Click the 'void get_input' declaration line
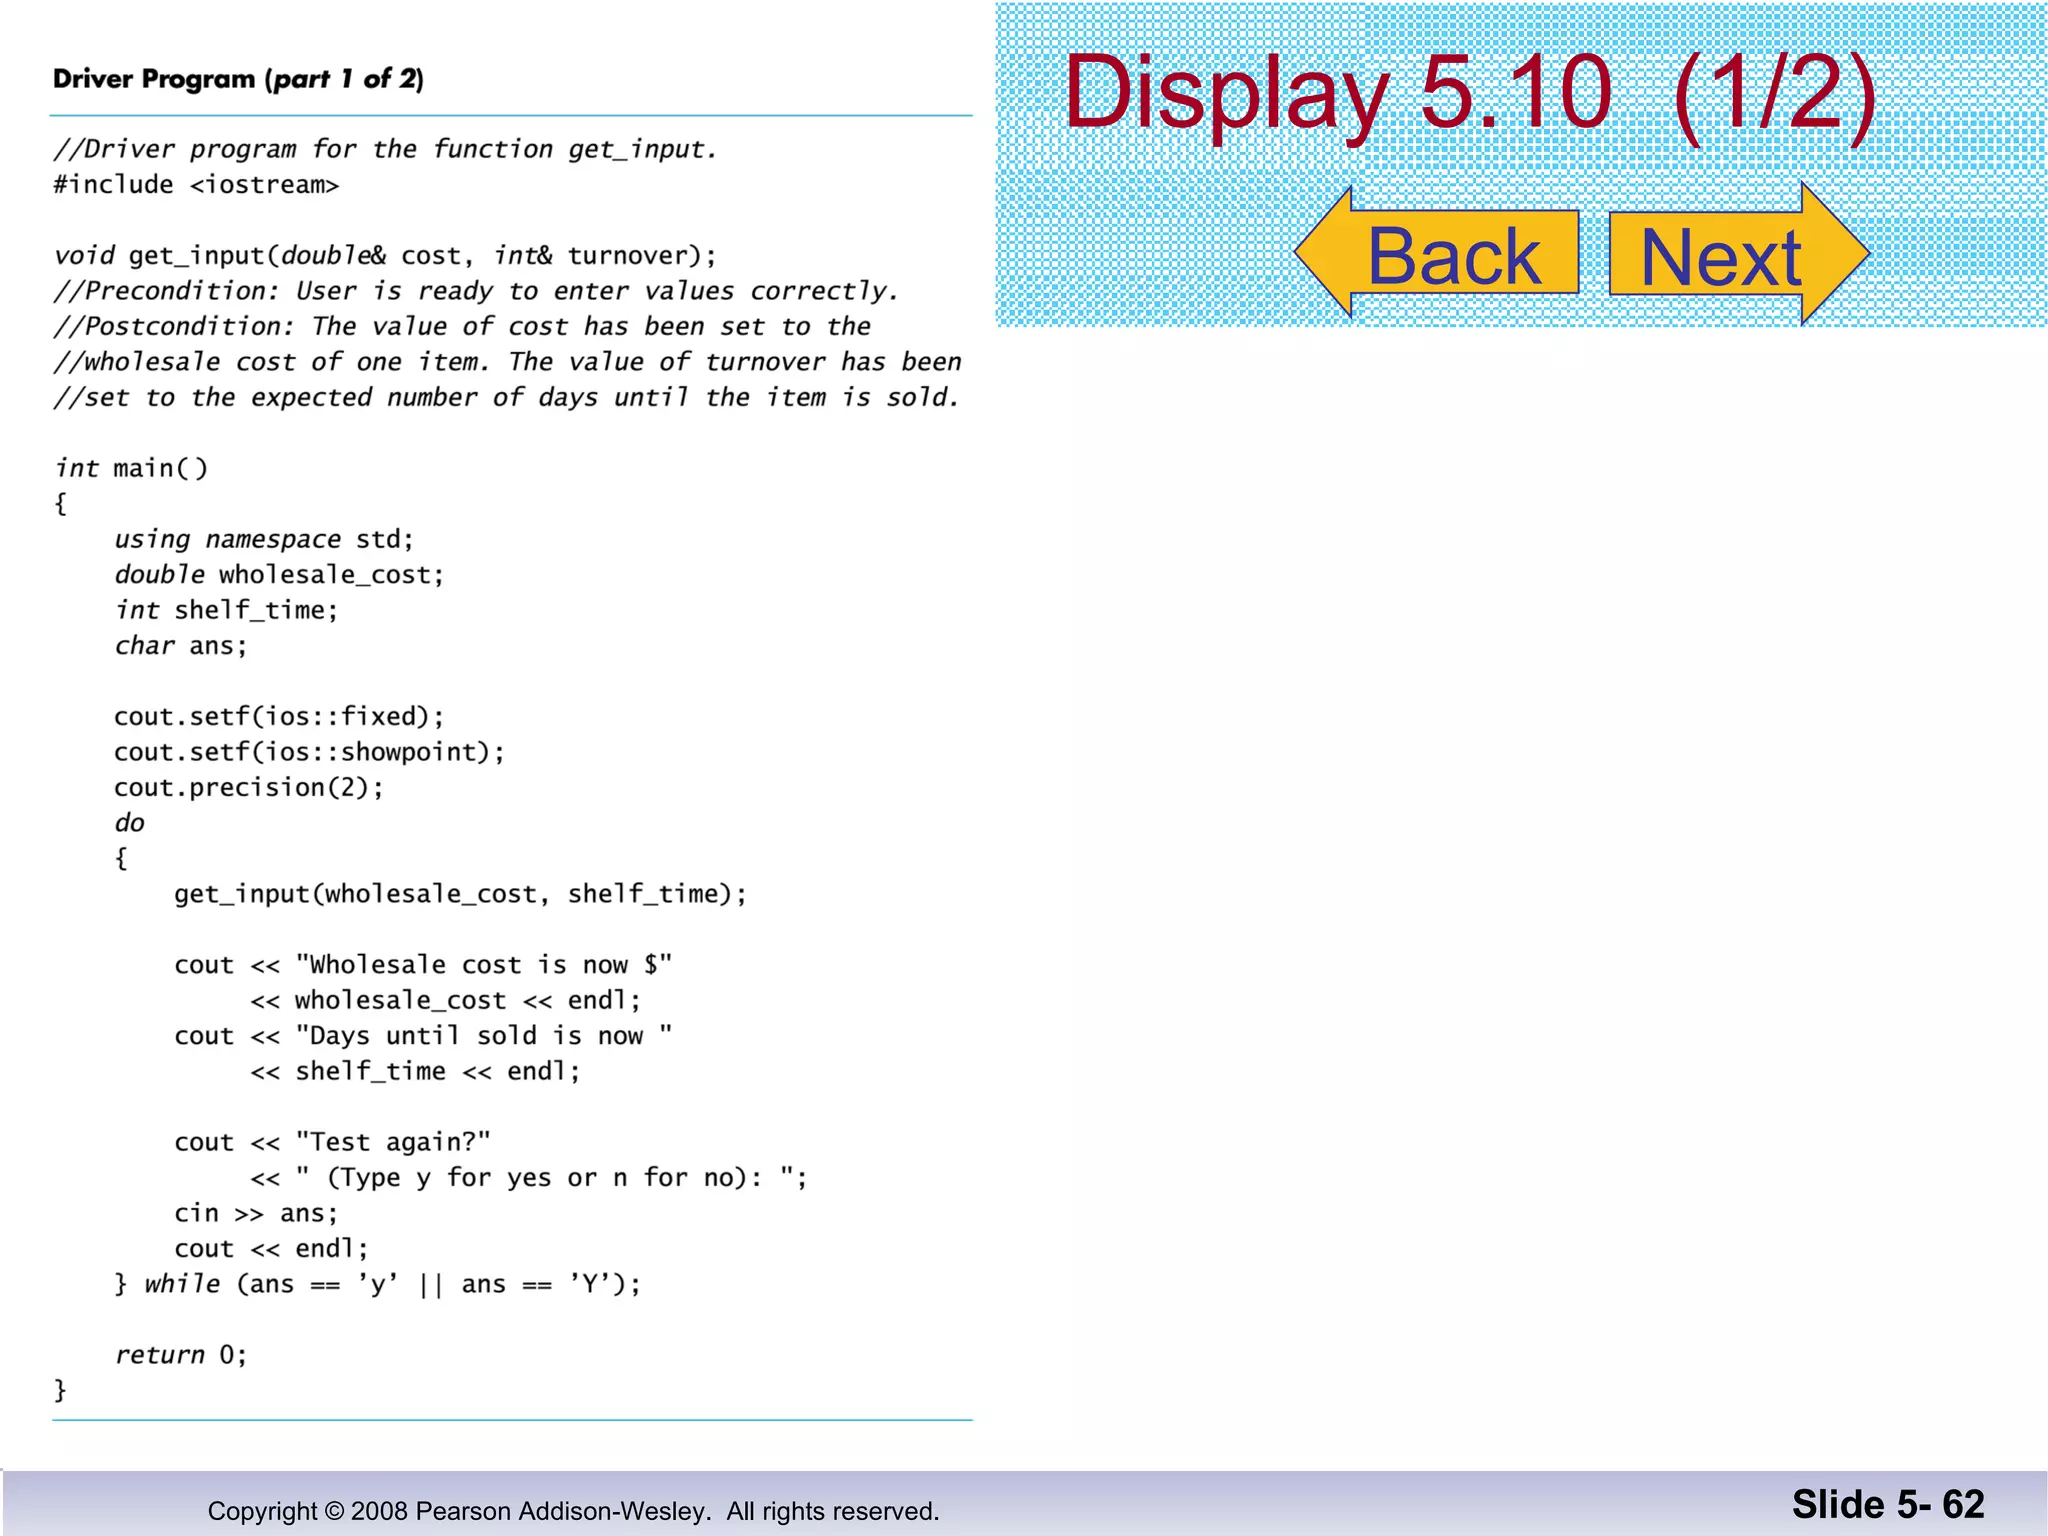Screen dimensions: 2048x1536 pyautogui.click(x=385, y=256)
